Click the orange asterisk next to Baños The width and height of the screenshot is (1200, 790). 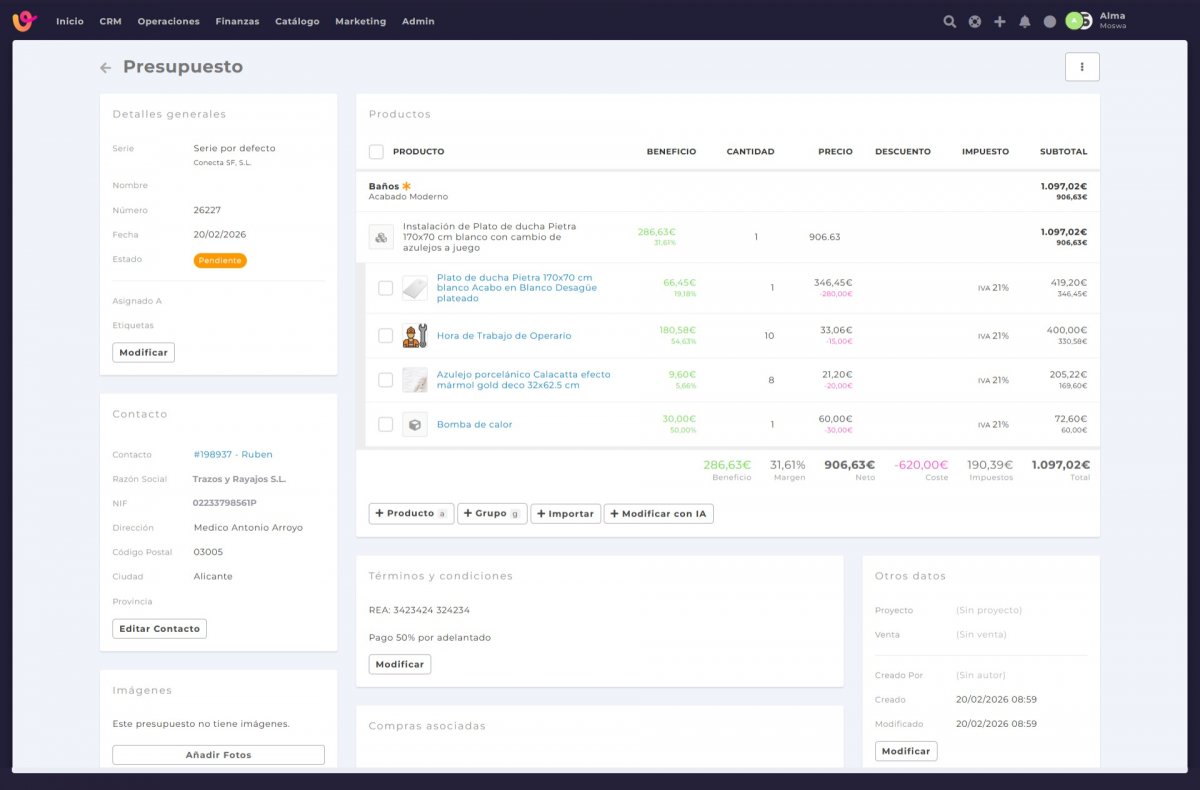(x=407, y=186)
